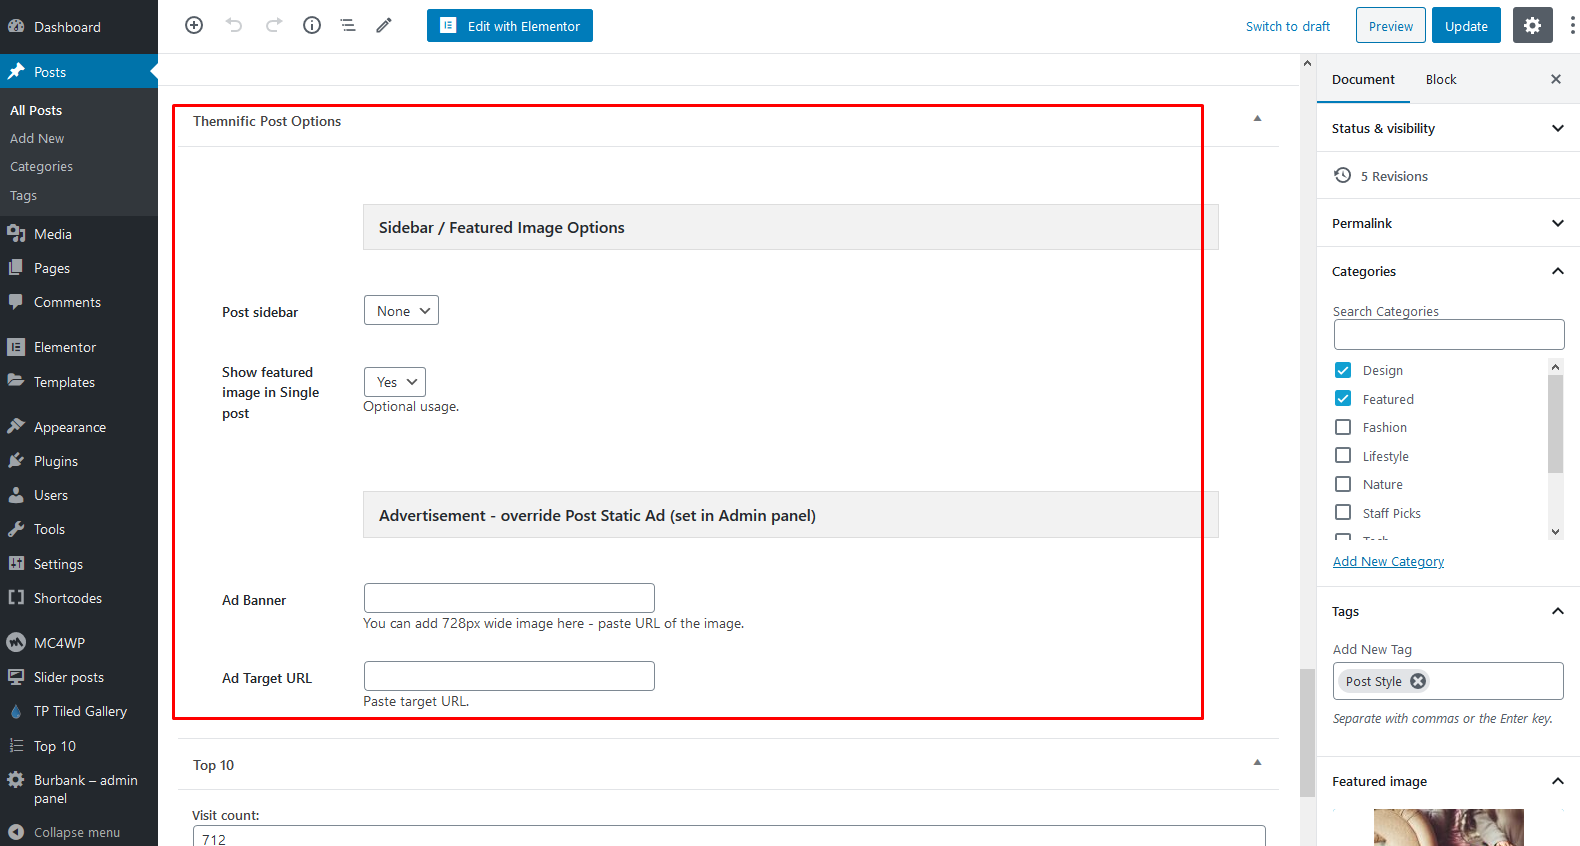
Task: Switch to the Block tab
Action: coord(1440,79)
